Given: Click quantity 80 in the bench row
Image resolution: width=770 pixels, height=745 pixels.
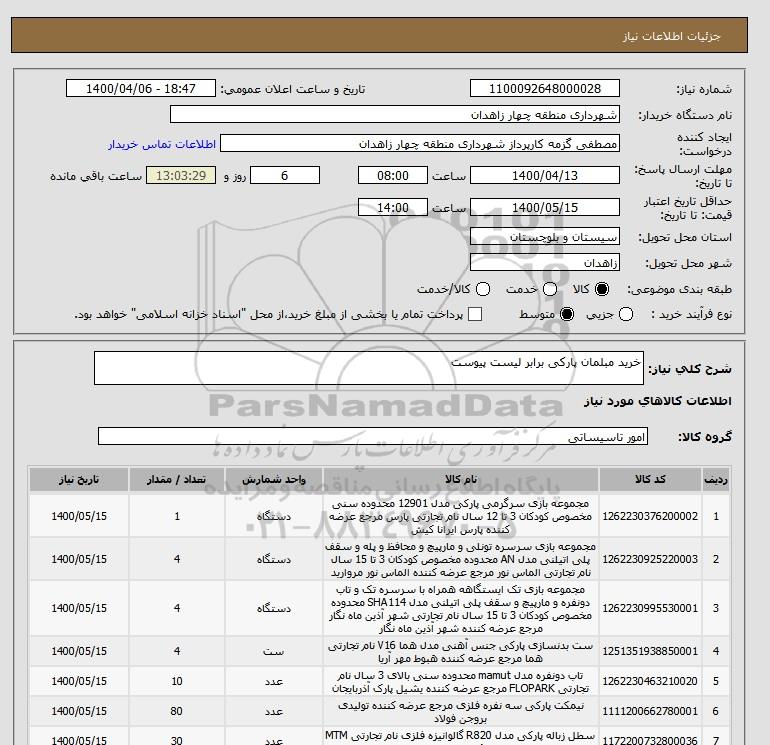Looking at the screenshot, I should pos(177,711).
